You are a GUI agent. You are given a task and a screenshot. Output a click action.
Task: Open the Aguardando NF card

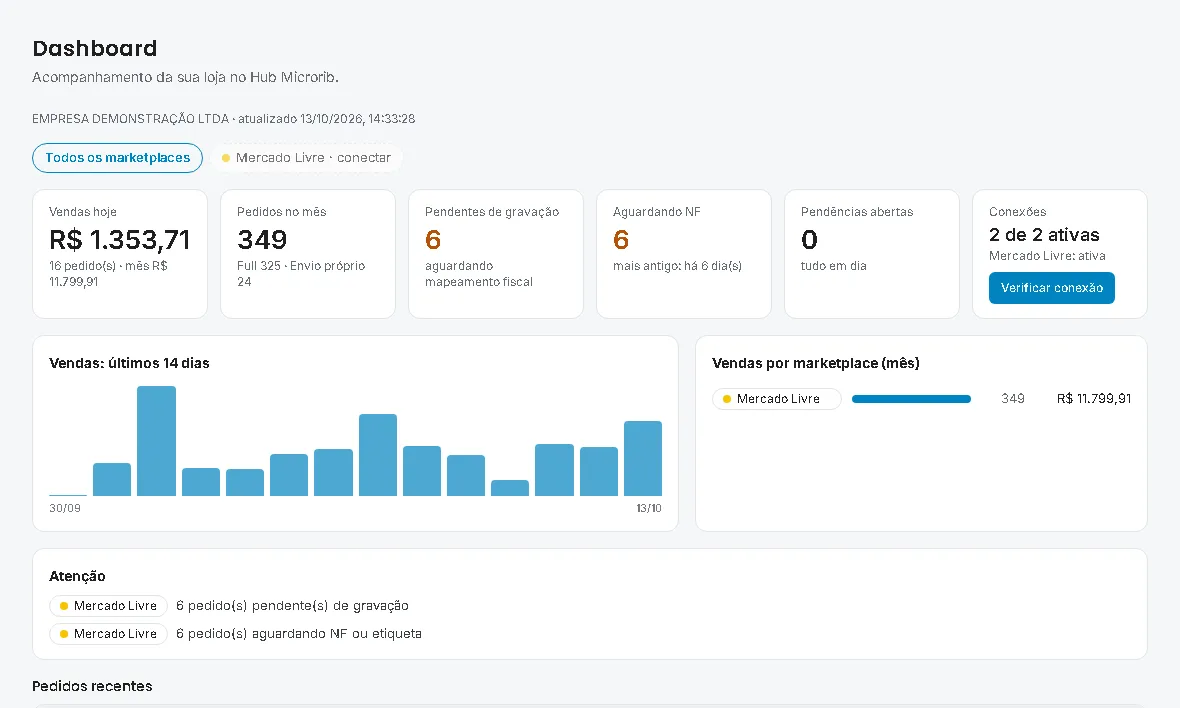[x=684, y=254]
